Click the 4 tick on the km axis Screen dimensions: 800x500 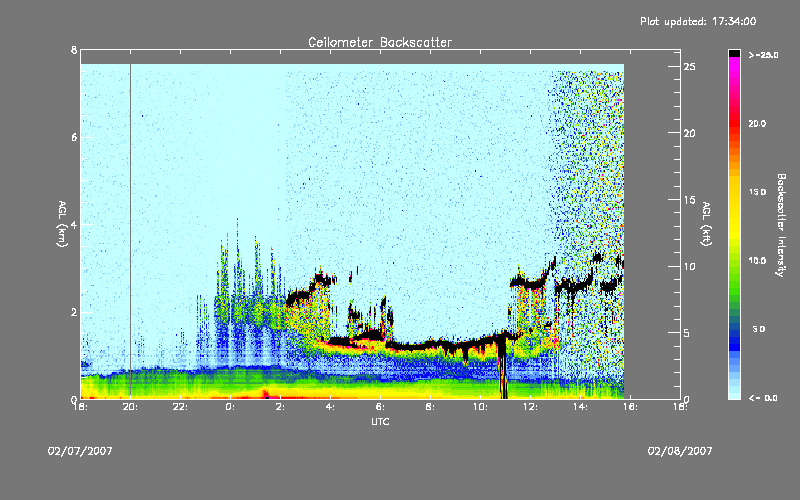74,224
